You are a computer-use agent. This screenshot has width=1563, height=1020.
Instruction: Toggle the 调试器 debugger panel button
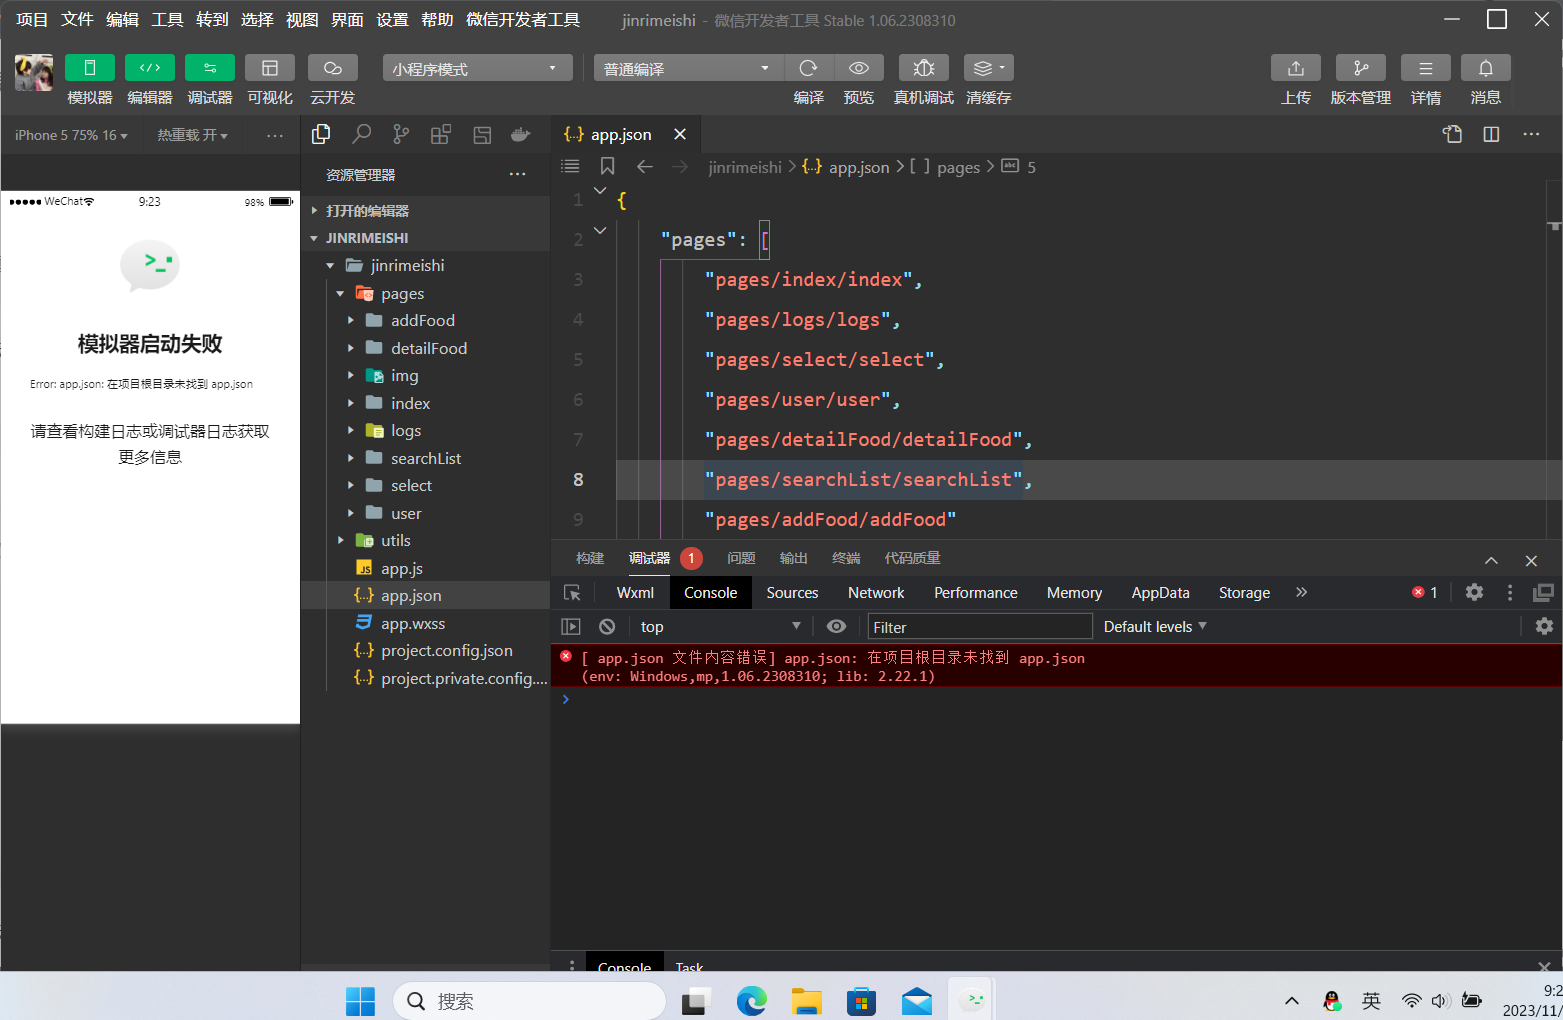210,68
